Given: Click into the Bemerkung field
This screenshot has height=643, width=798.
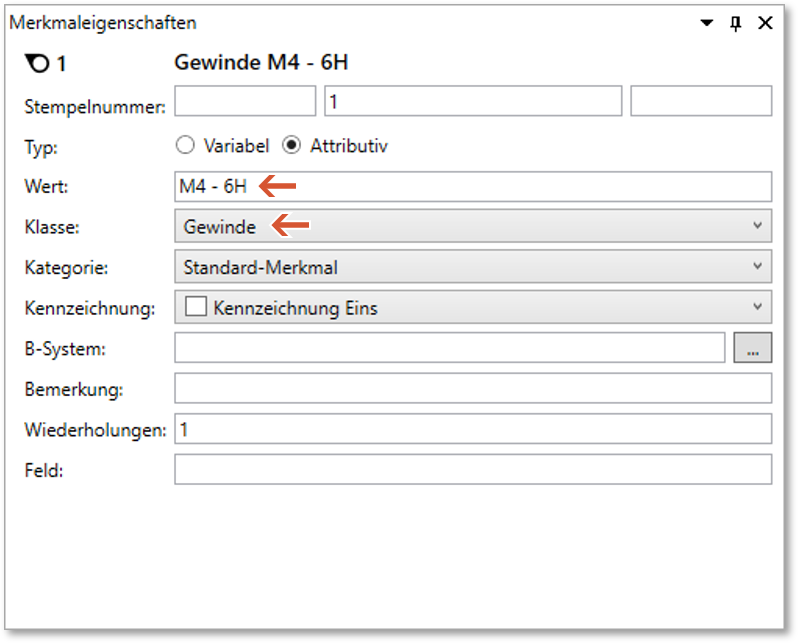Looking at the screenshot, I should coord(473,389).
